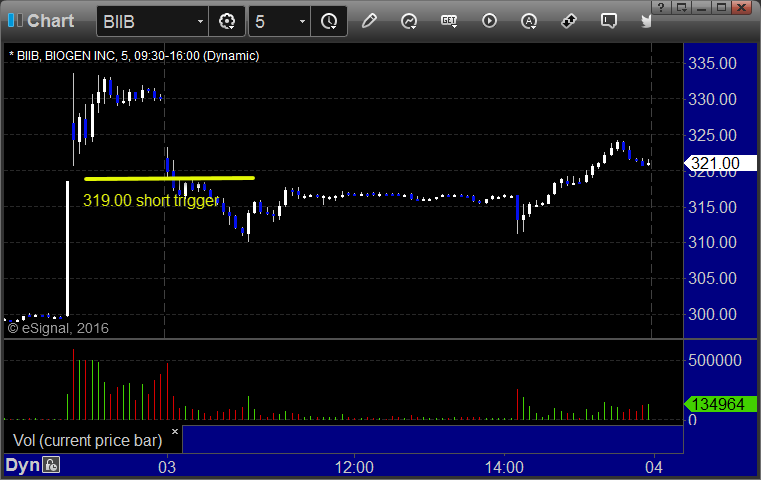
Task: Click the '319.00 short trigger' text annotation
Action: coord(151,200)
